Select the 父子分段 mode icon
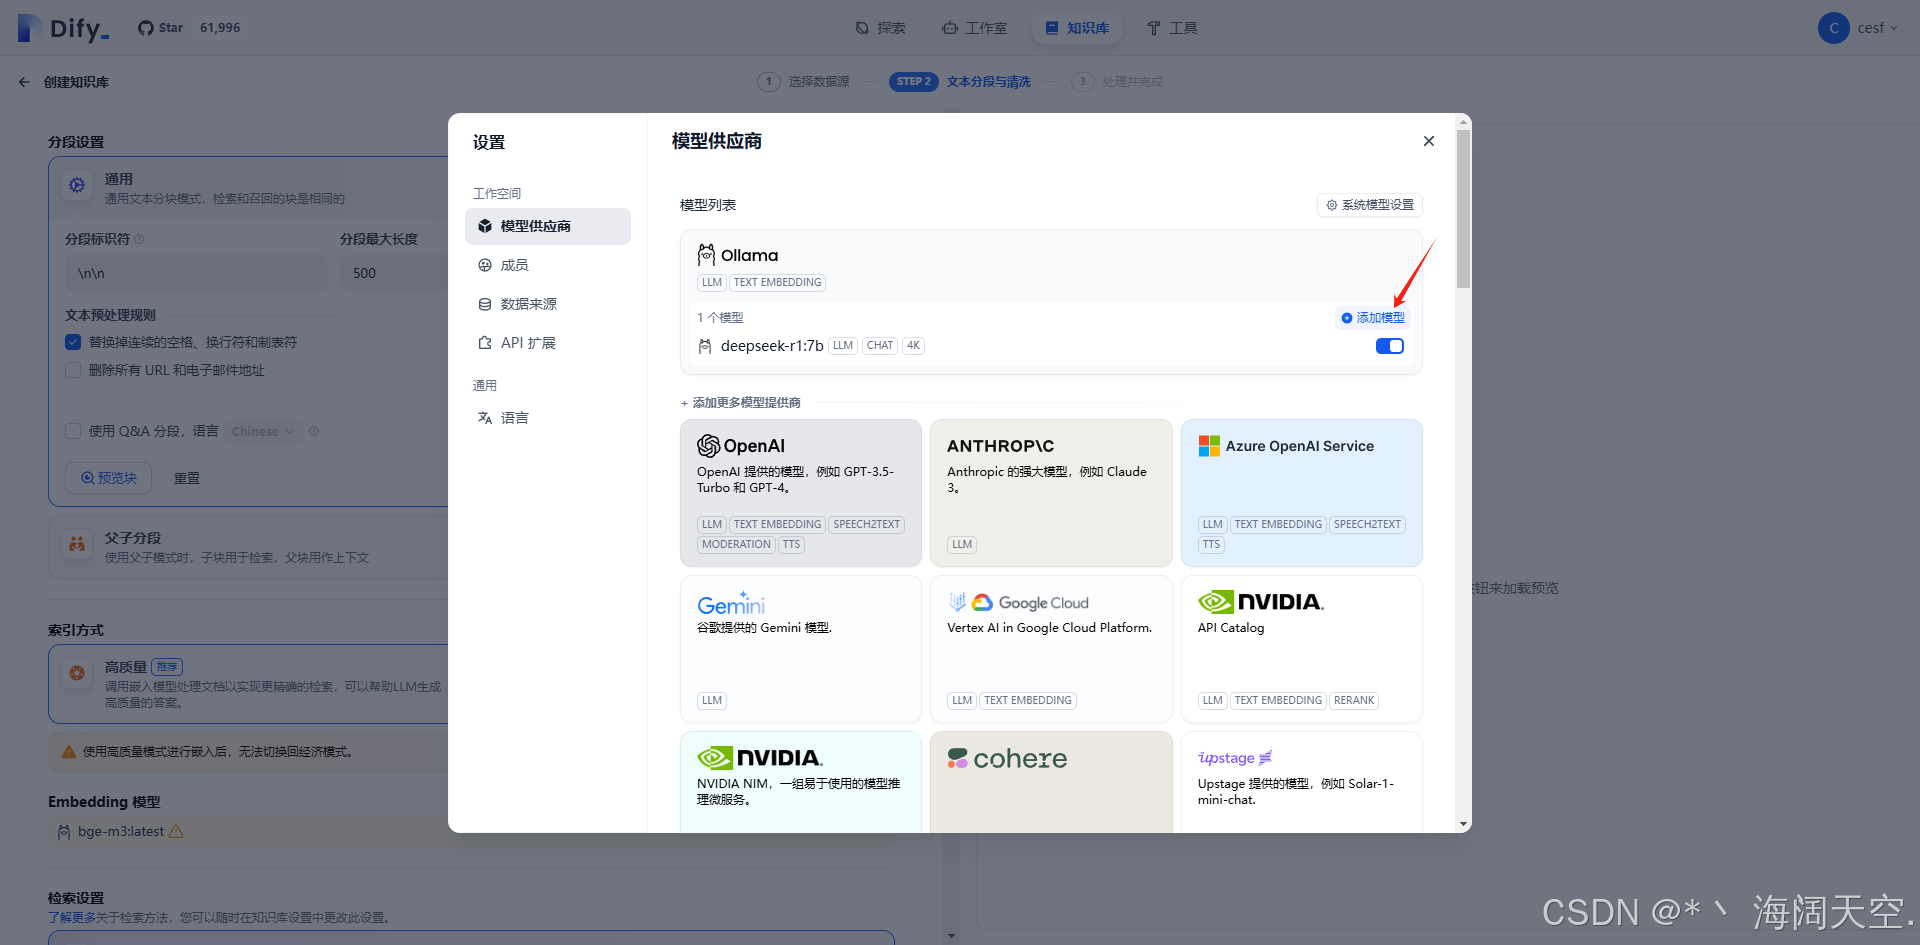Screen dimensions: 1920x945 pos(77,544)
